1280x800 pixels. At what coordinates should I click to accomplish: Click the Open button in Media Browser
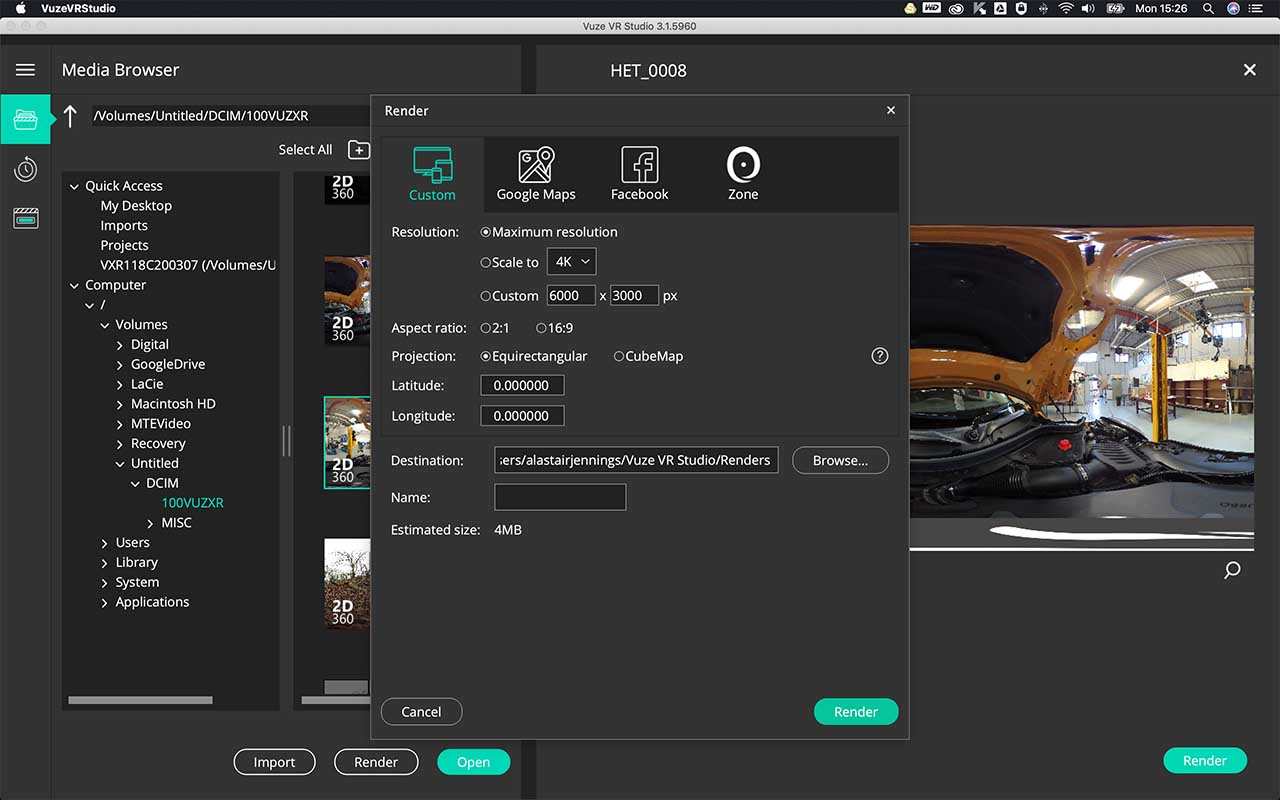(x=473, y=762)
